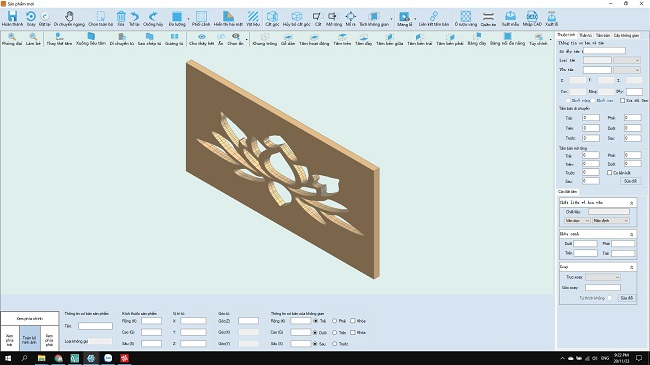This screenshot has width=650, height=365.
Task: Select the Toàn bộ hình ảnh view button
Action: pos(29,340)
